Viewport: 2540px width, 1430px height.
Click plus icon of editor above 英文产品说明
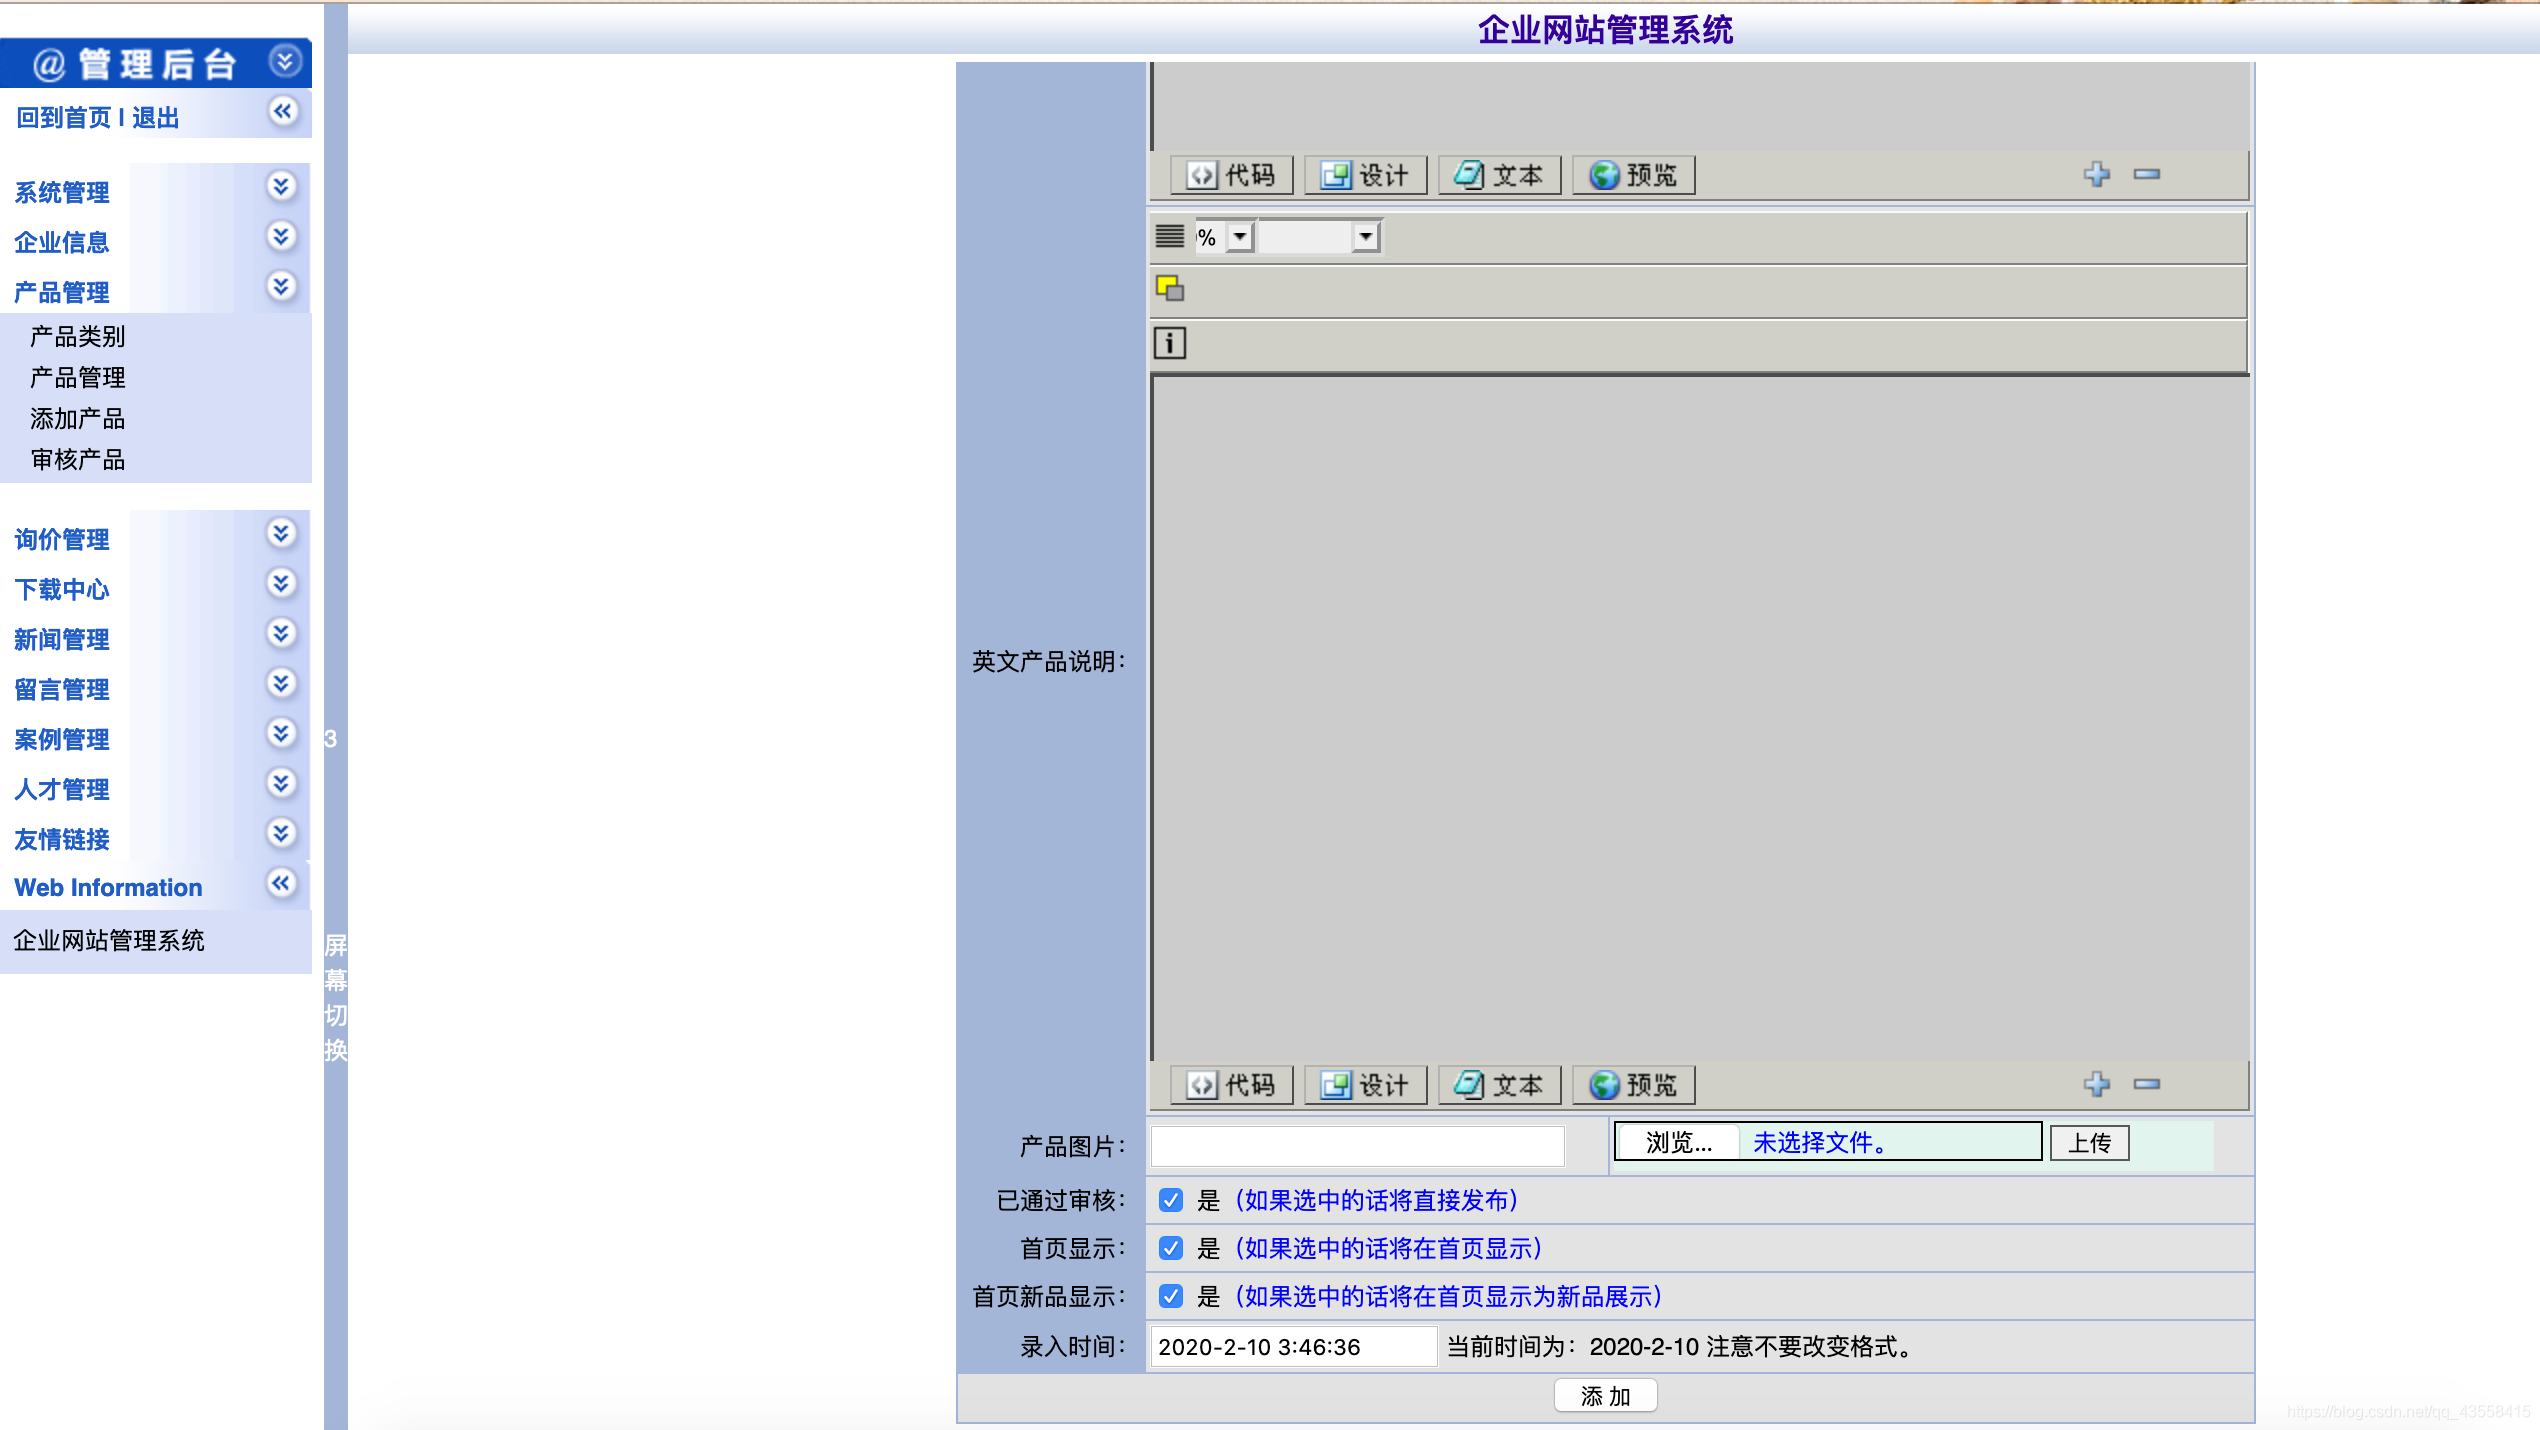2097,174
